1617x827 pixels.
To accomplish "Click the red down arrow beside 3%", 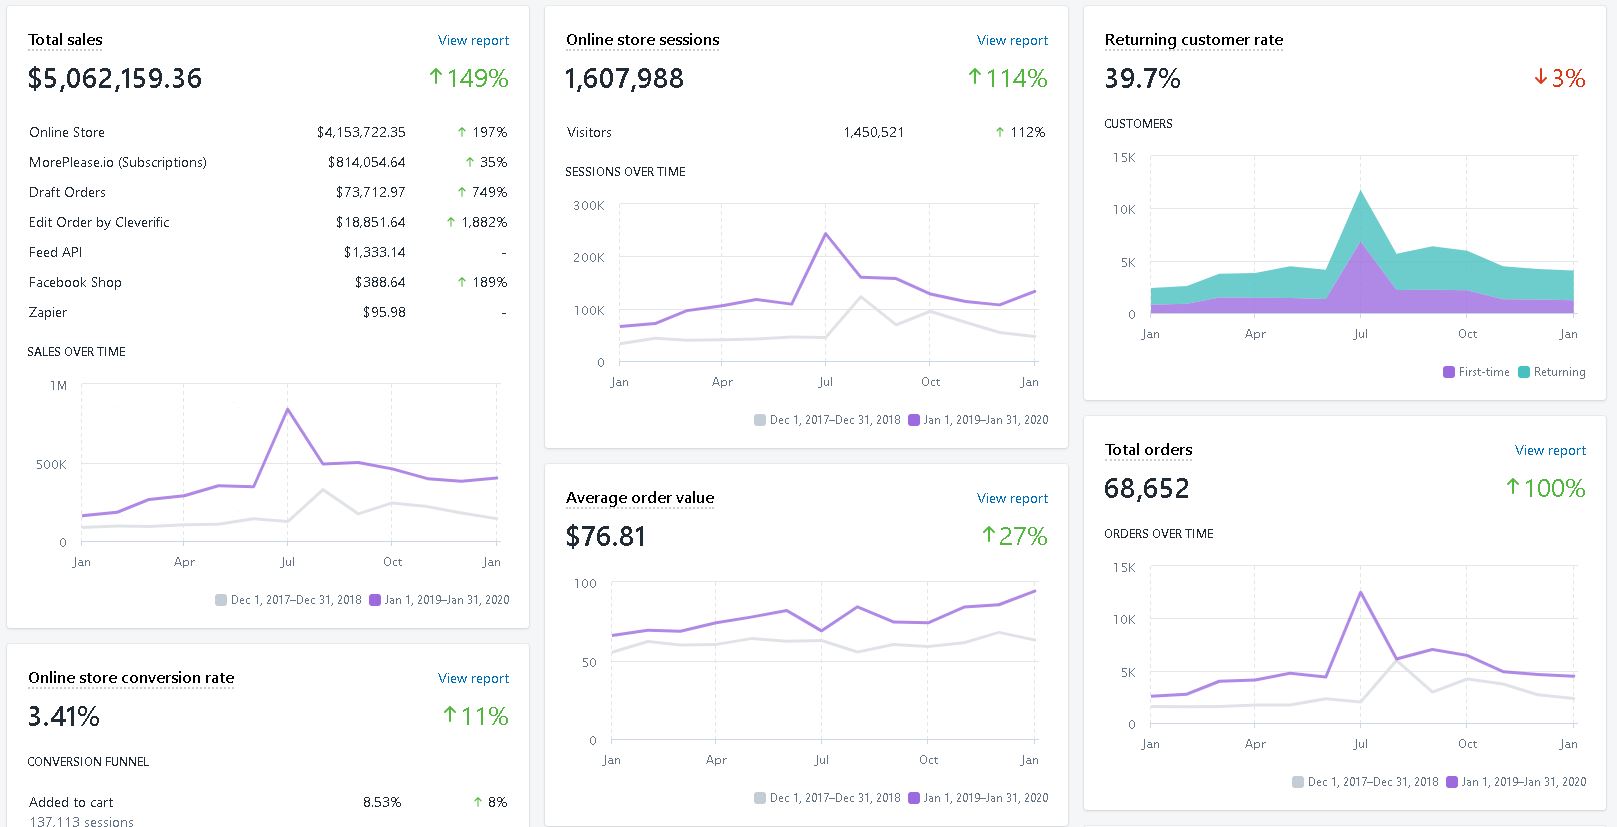I will (x=1540, y=77).
